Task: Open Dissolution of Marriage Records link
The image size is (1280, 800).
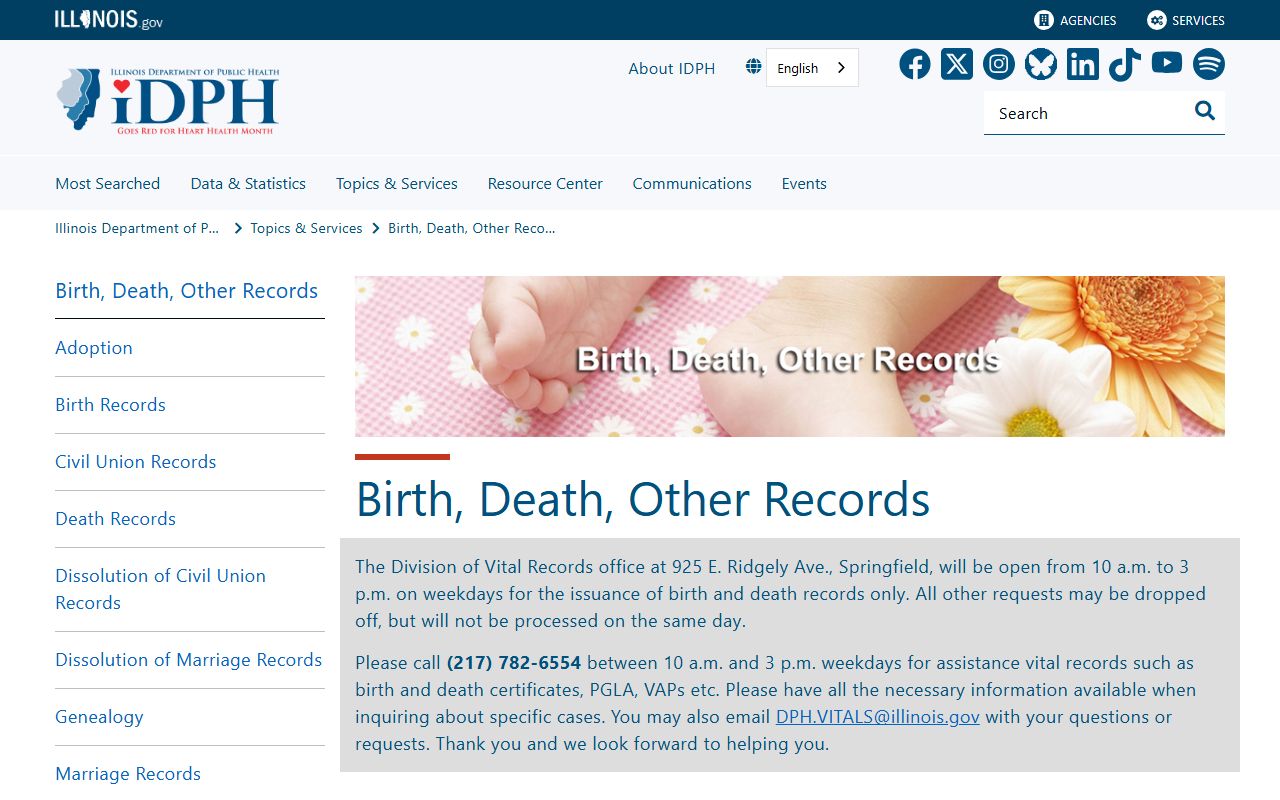Action: 189,660
